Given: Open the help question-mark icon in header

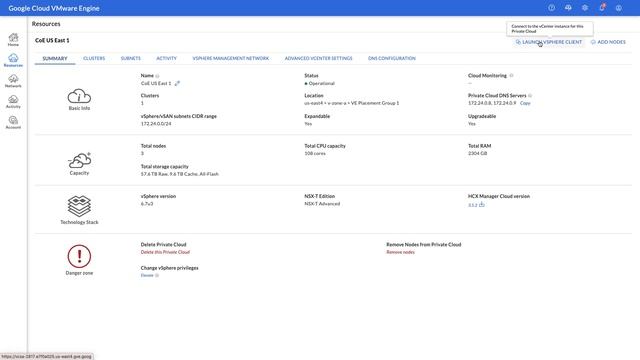Looking at the screenshot, I should (551, 8).
